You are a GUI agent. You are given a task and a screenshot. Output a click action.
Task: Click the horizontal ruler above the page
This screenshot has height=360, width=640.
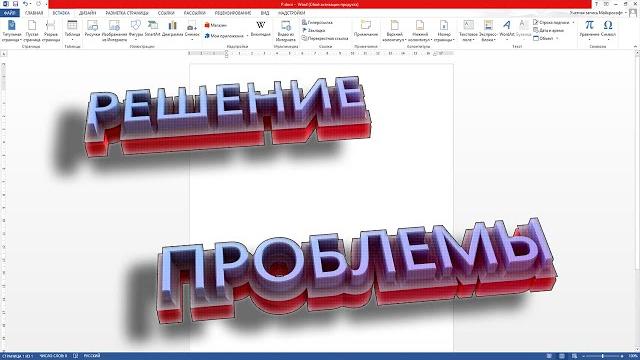click(x=321, y=53)
